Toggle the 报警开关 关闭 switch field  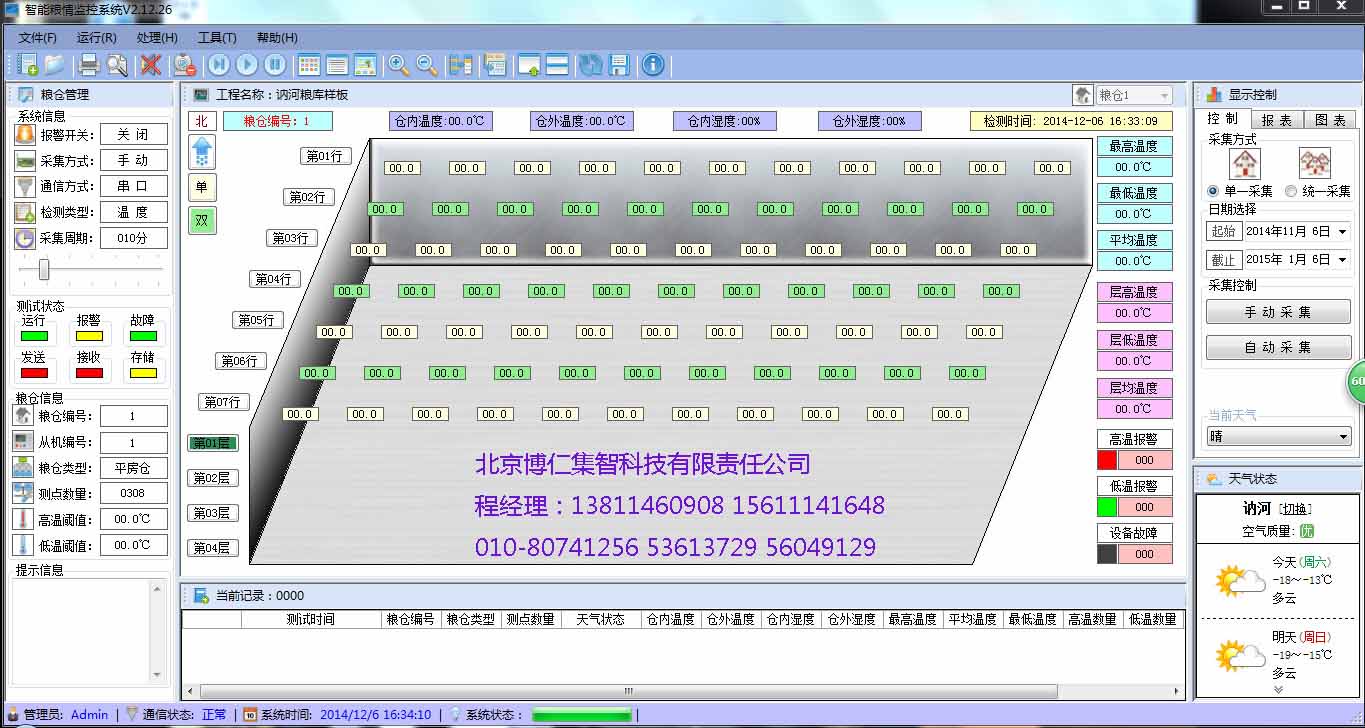[x=133, y=134]
